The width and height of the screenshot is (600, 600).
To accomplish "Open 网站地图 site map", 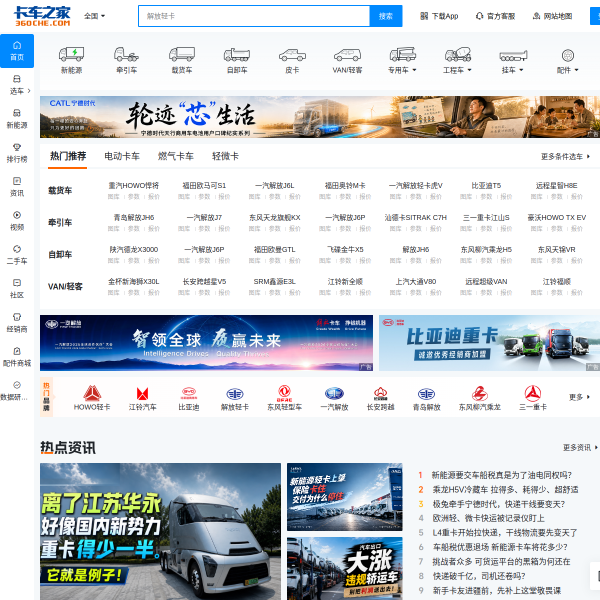I will pyautogui.click(x=552, y=16).
